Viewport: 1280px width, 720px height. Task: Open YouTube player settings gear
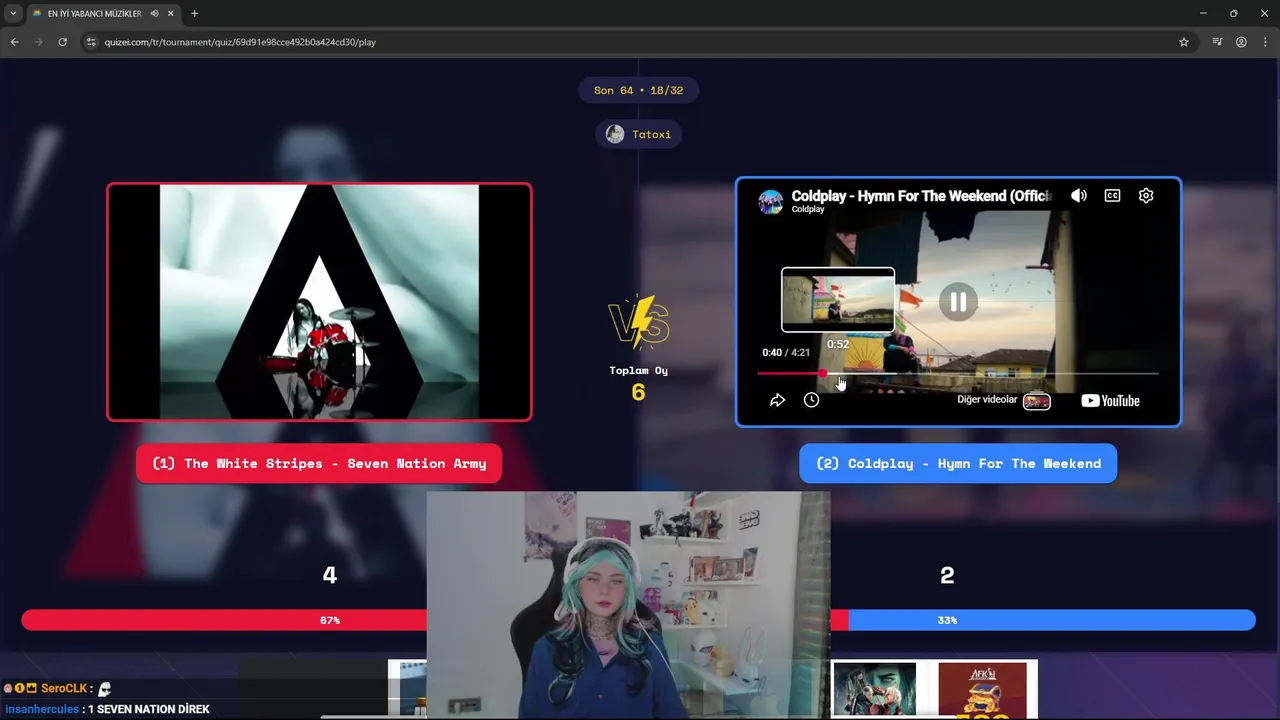(1146, 196)
